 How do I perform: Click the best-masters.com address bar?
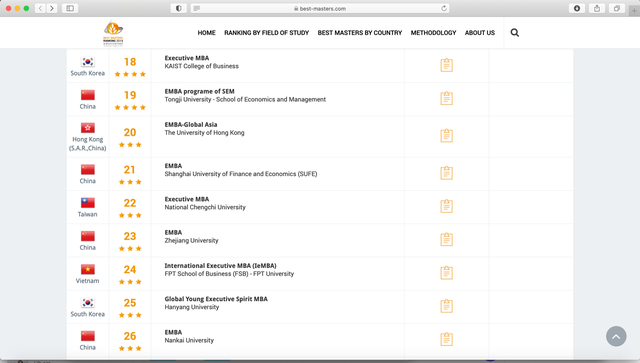320,8
